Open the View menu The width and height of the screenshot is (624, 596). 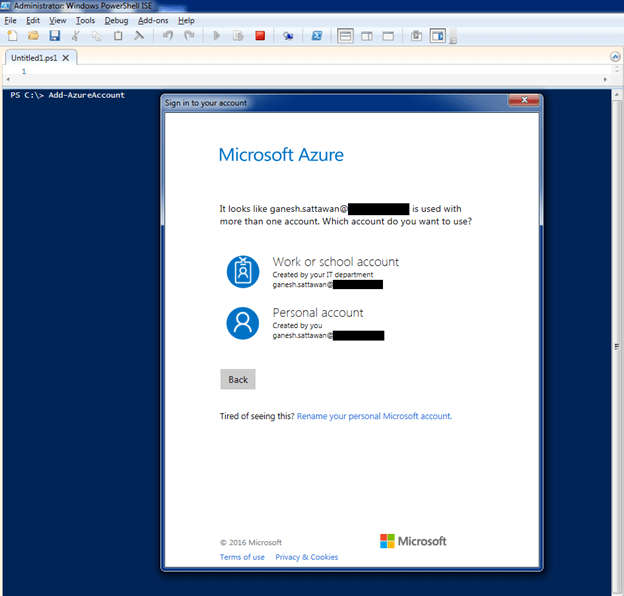coord(58,21)
